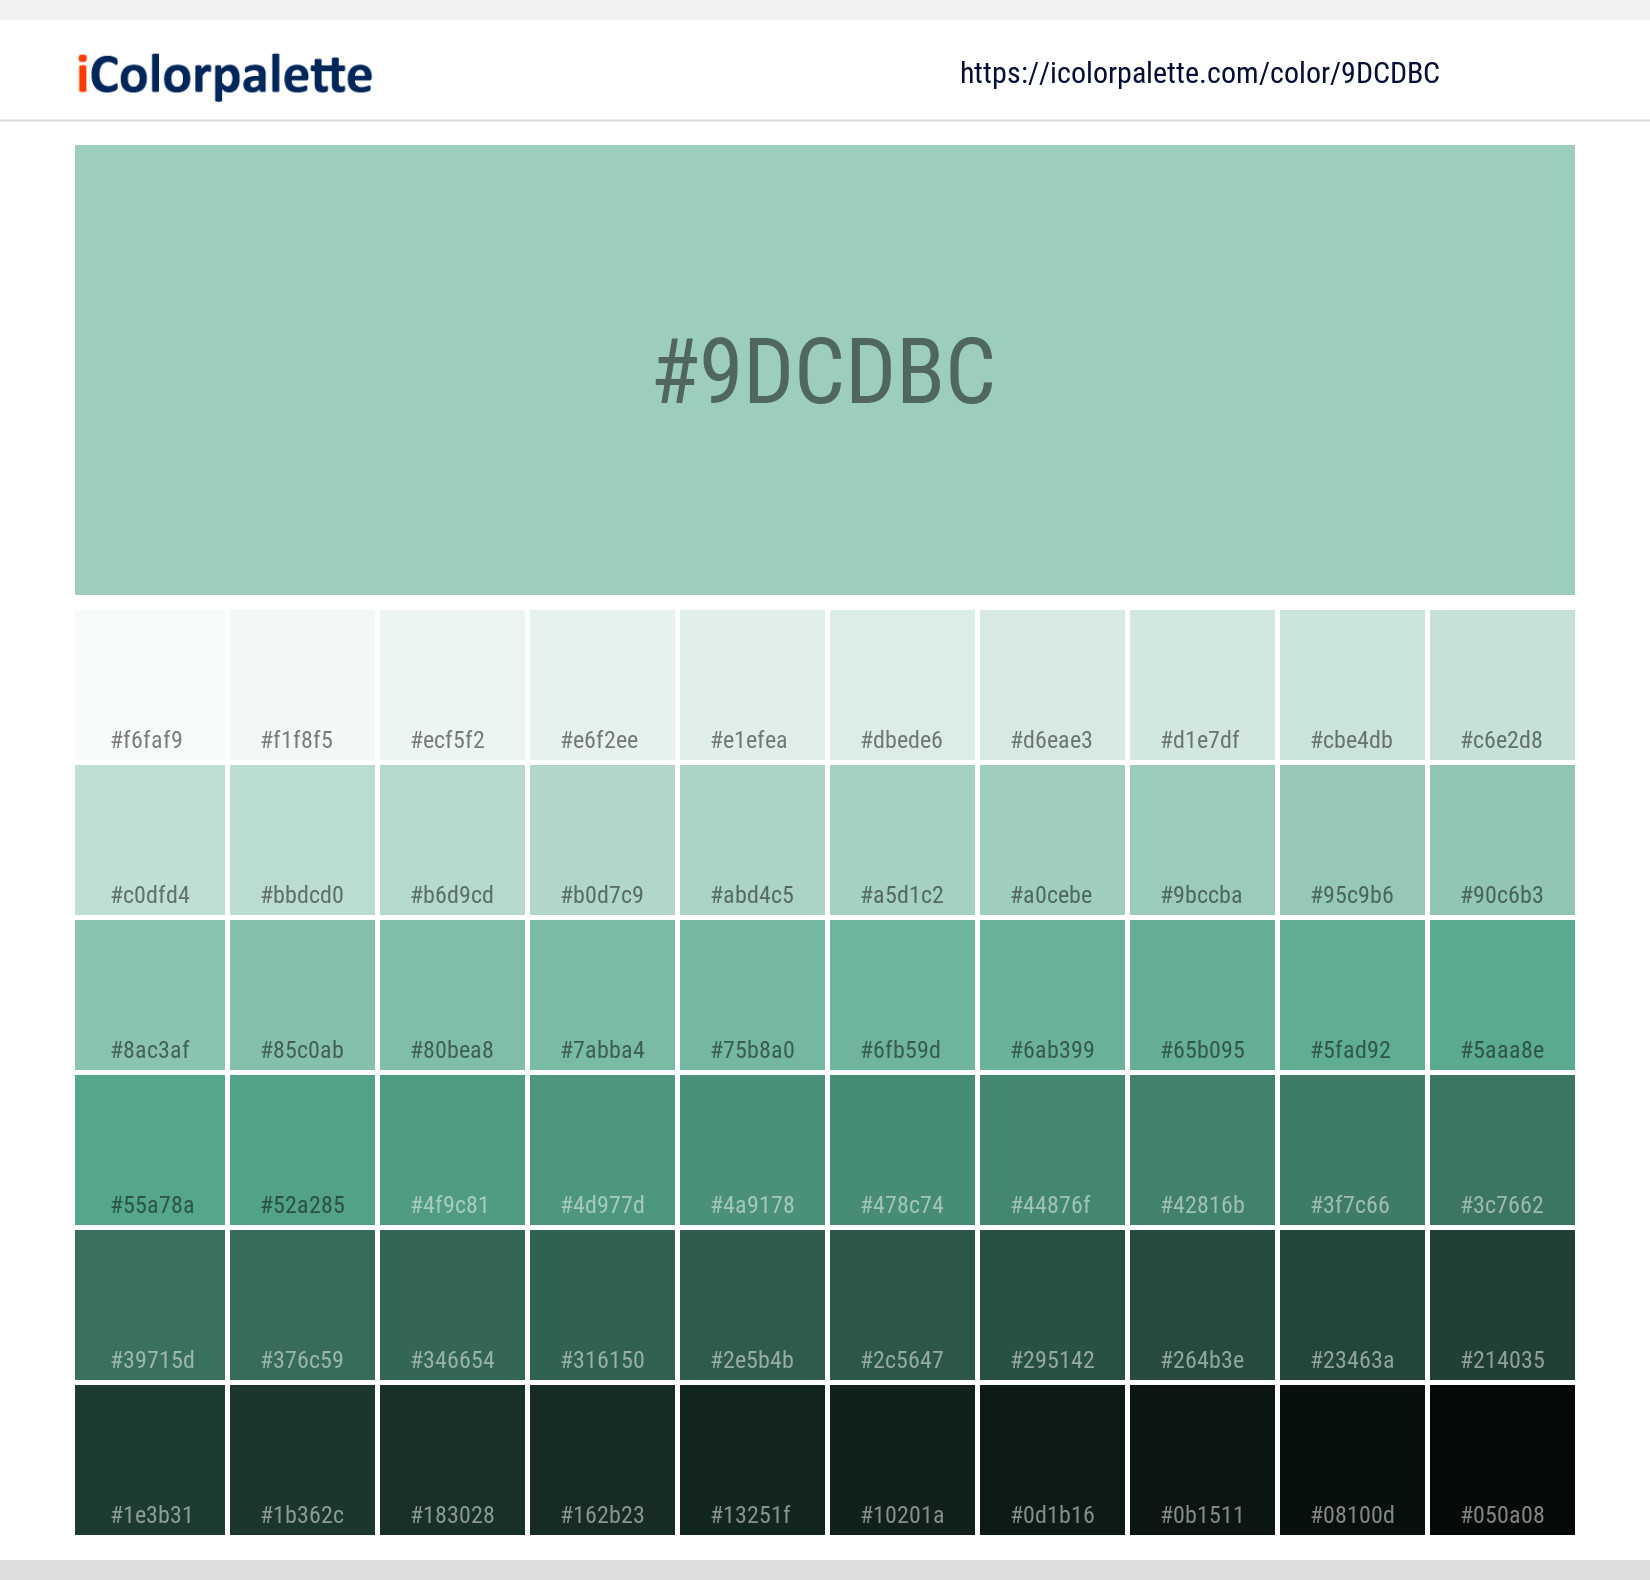Select the #3c7662 swatch
The width and height of the screenshot is (1650, 1580).
1502,1150
